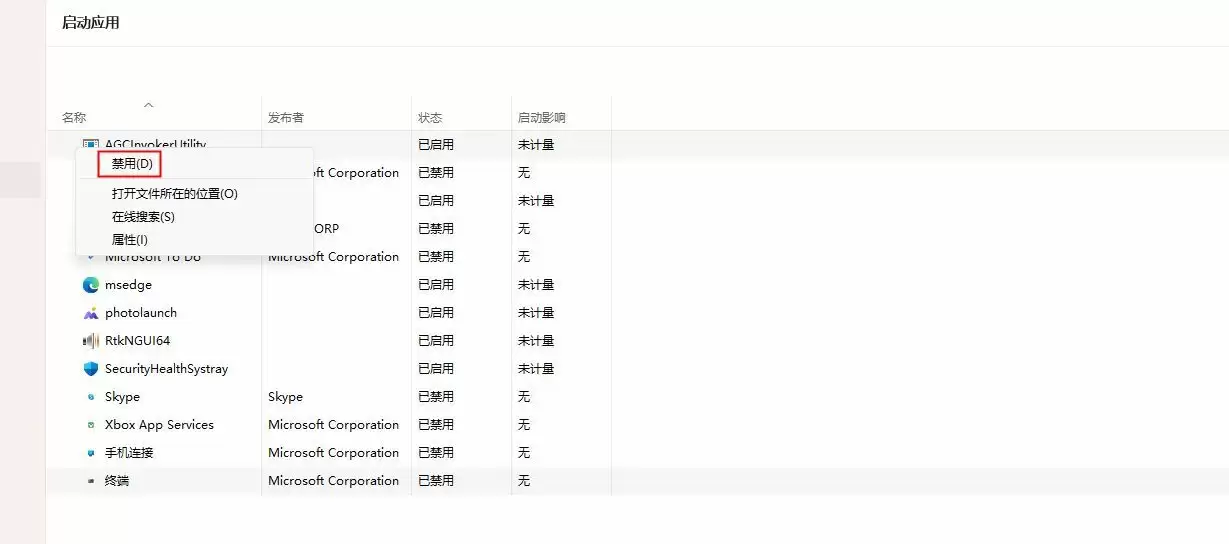The width and height of the screenshot is (1229, 544).
Task: Select the Skype name in 名称 column
Action: [x=122, y=397]
